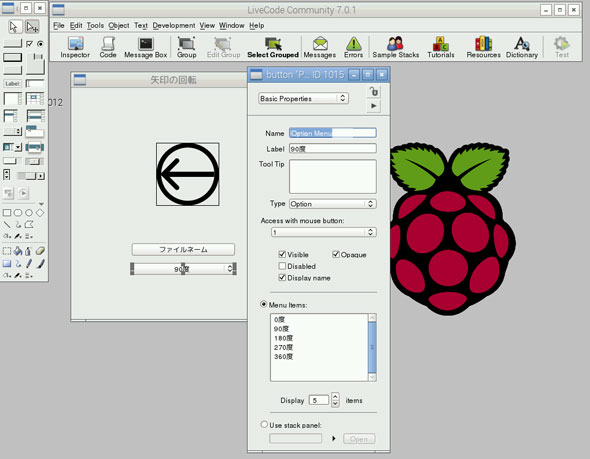Open Tutorials from the toolbar
The image size is (590, 459).
click(x=441, y=48)
